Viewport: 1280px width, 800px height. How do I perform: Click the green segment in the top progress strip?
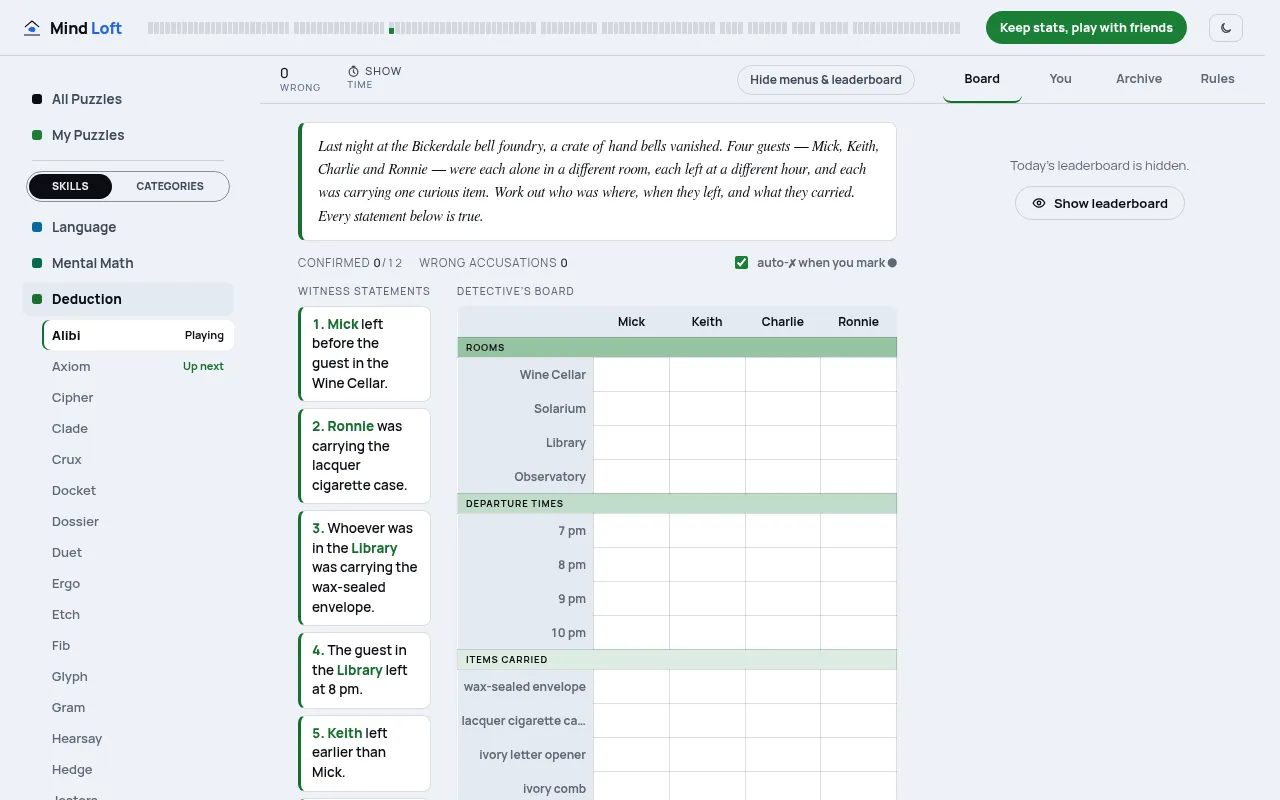click(391, 31)
